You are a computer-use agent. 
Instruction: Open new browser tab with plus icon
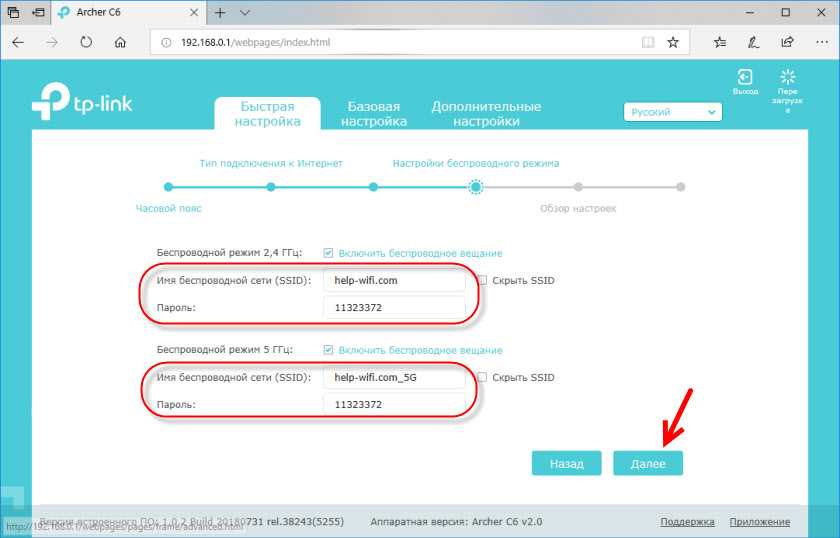pos(220,13)
